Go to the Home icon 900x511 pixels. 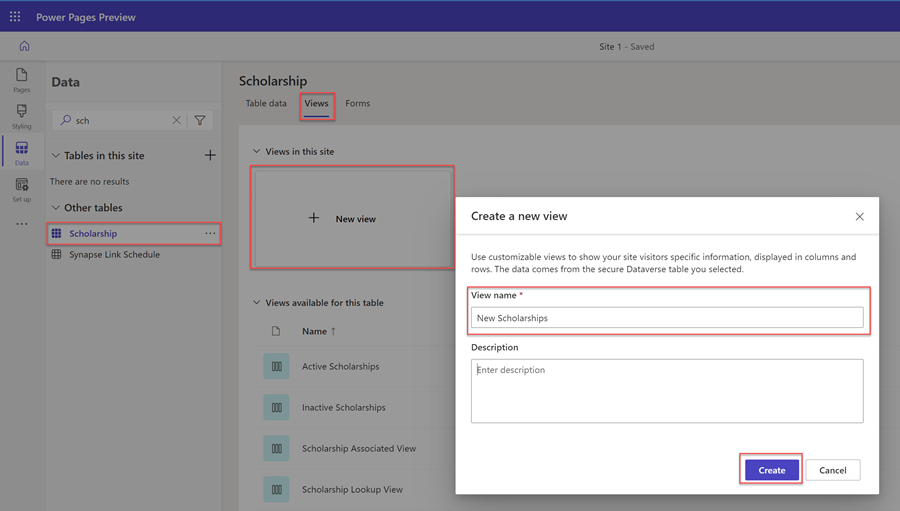point(24,46)
